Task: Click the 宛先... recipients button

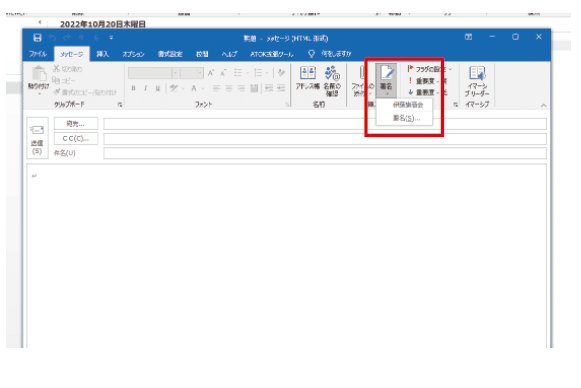Action: pos(76,124)
